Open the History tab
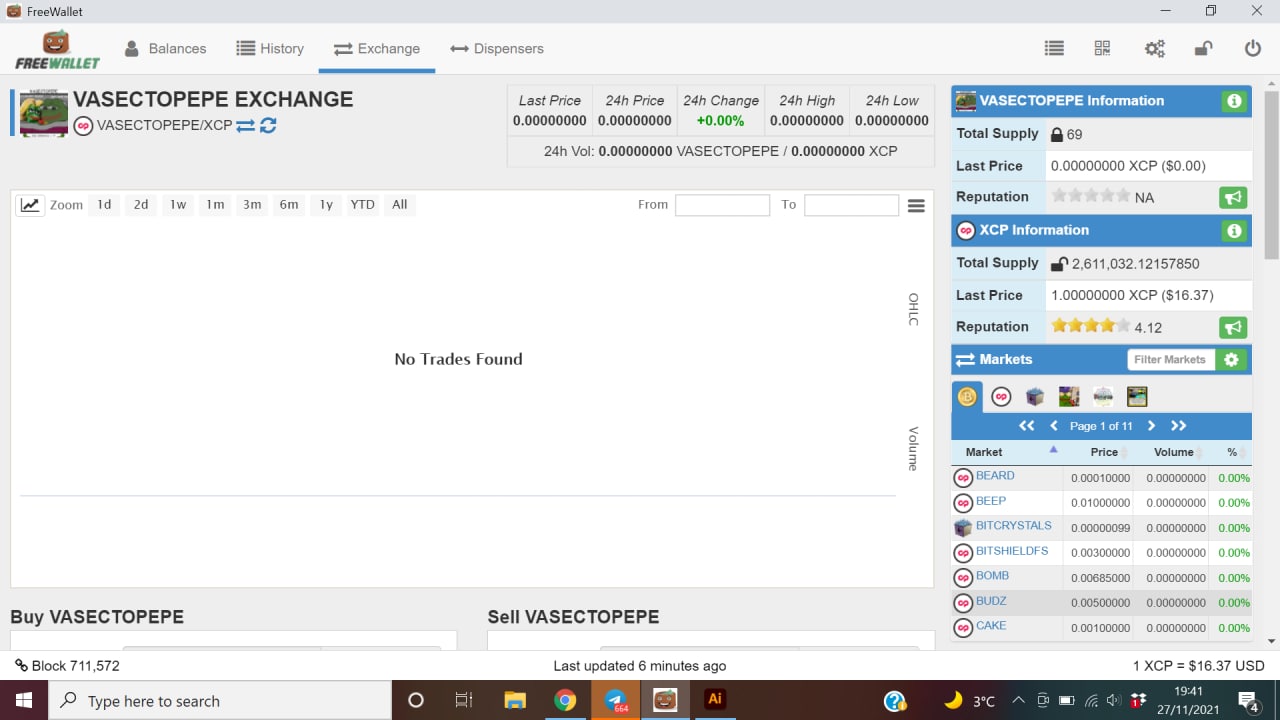The width and height of the screenshot is (1280, 720). 270,48
